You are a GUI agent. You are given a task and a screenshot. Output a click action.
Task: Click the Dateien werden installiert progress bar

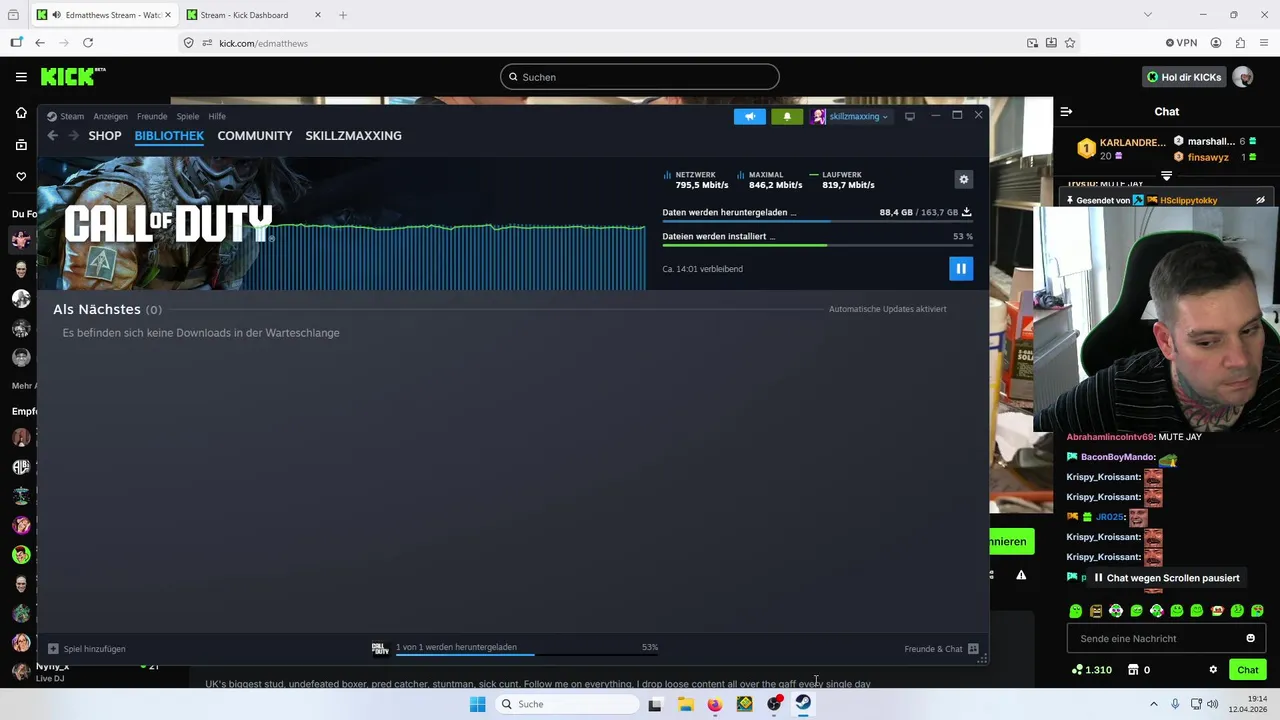[x=817, y=245]
